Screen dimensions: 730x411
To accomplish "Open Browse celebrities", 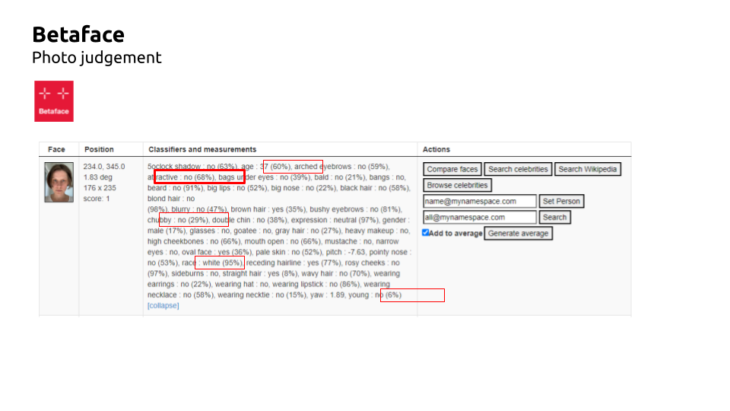I will coord(457,185).
